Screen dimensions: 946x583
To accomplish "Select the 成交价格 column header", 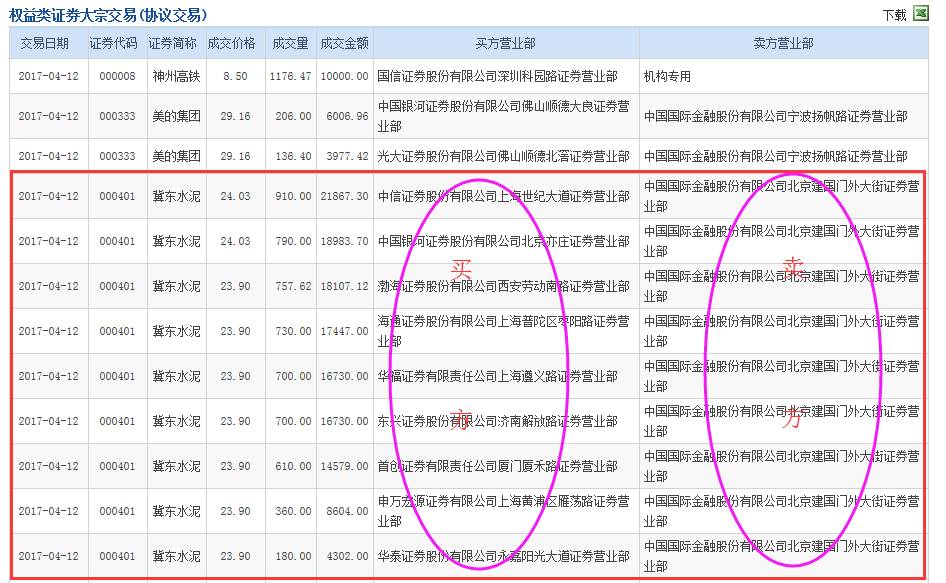I will tap(232, 43).
